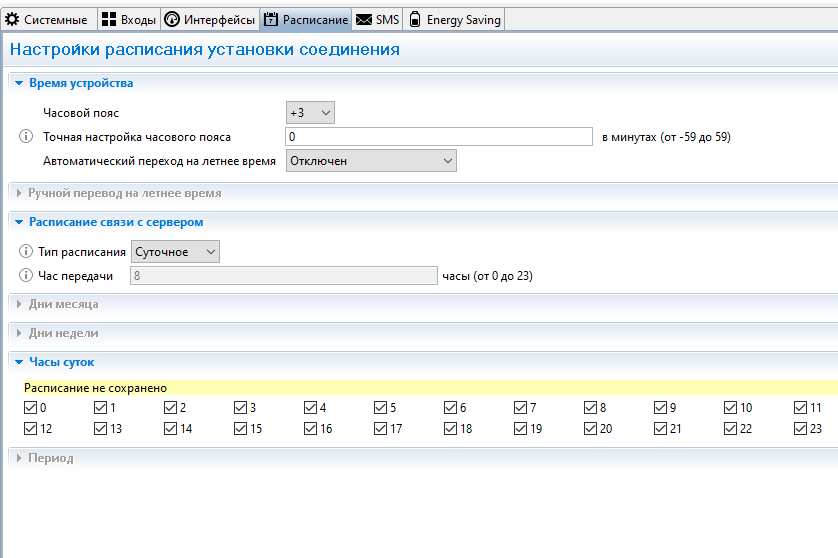838x558 pixels.
Task: Click the label Автоматический переход на летнее время
Action: (x=159, y=161)
